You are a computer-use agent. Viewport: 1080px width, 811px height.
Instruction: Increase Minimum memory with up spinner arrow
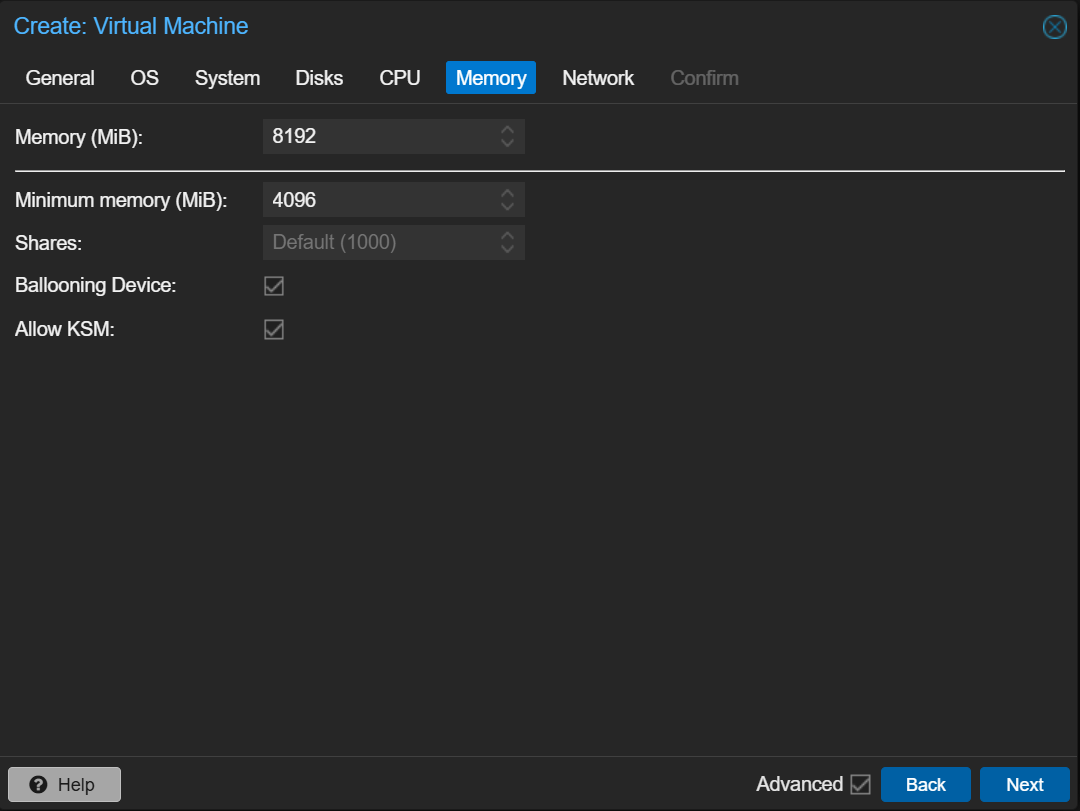pos(507,193)
